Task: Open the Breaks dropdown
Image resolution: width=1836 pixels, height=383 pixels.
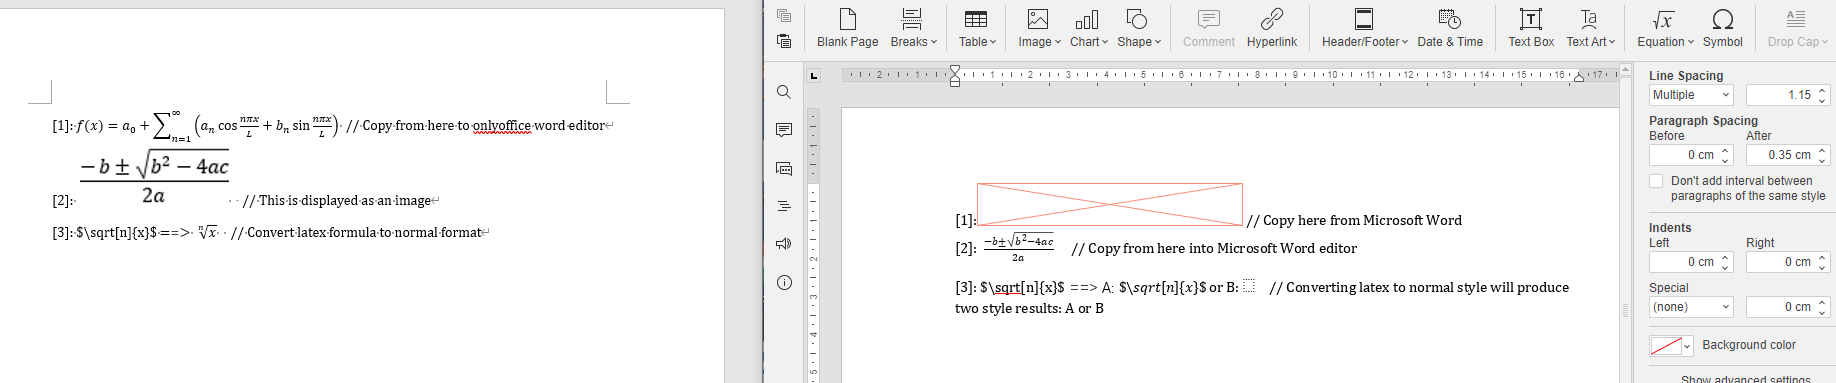Action: tap(913, 28)
